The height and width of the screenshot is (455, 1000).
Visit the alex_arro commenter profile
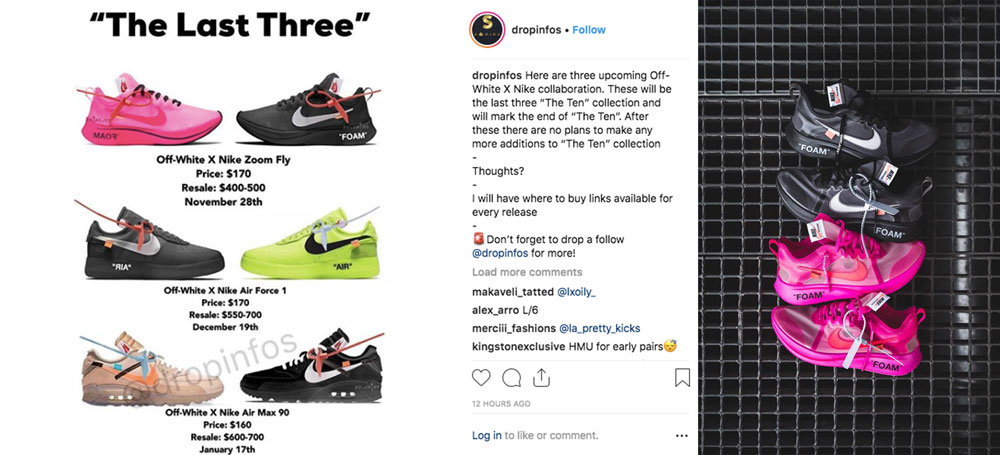pyautogui.click(x=495, y=310)
